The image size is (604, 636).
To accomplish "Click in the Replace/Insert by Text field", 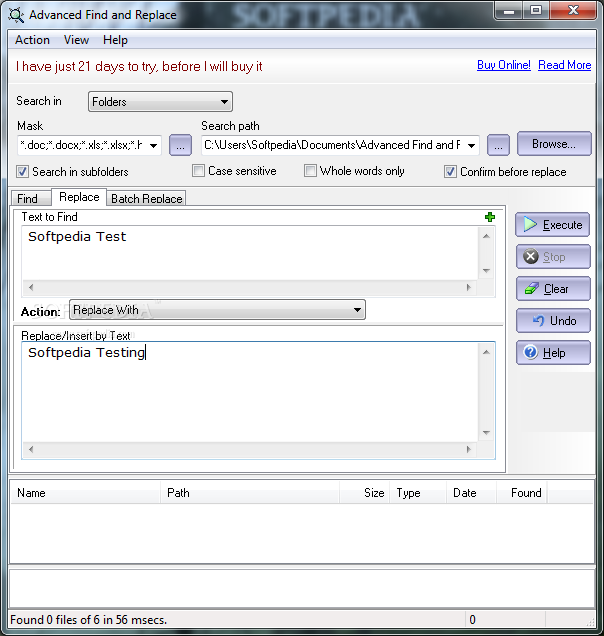I will (x=250, y=392).
